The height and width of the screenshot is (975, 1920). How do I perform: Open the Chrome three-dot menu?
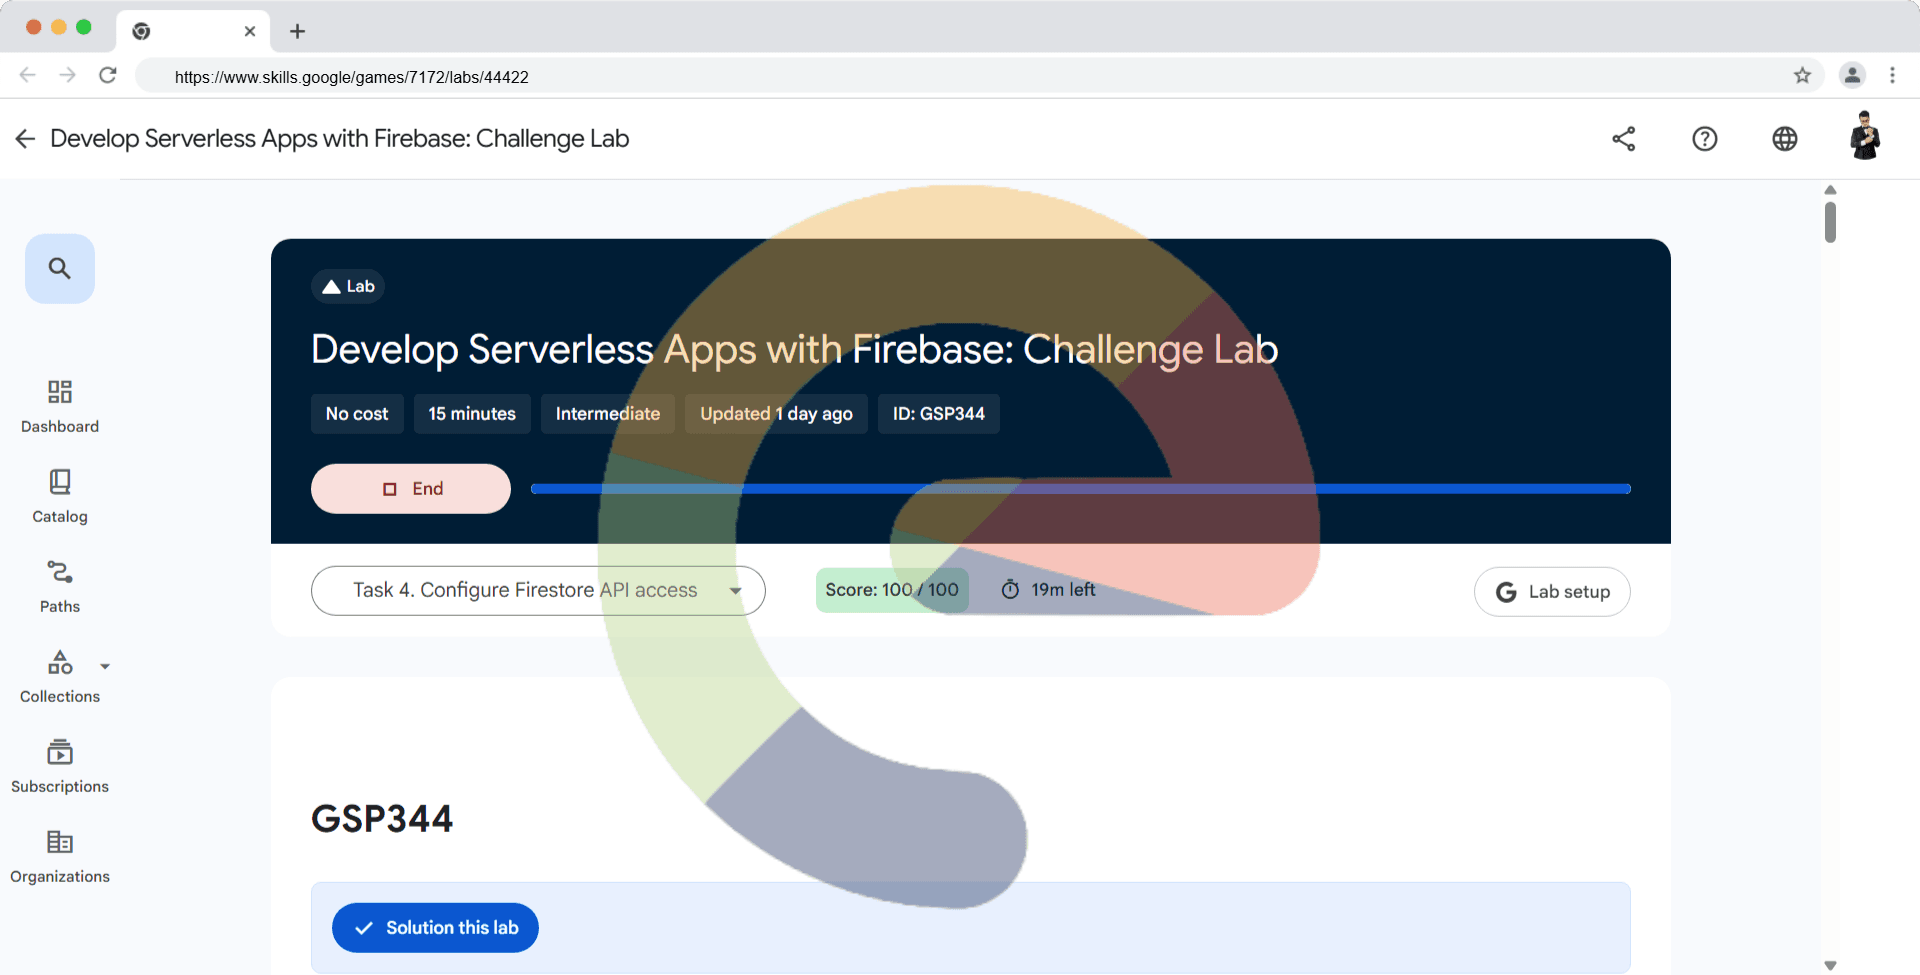pos(1892,75)
